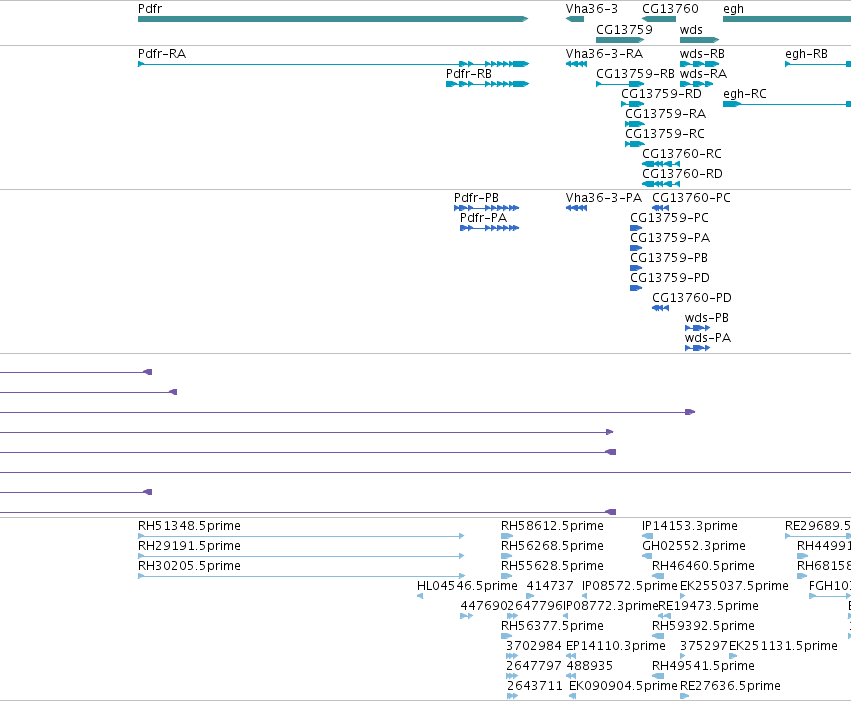The height and width of the screenshot is (701, 851).
Task: Click the RH51348.5prime EST label
Action: 189,526
